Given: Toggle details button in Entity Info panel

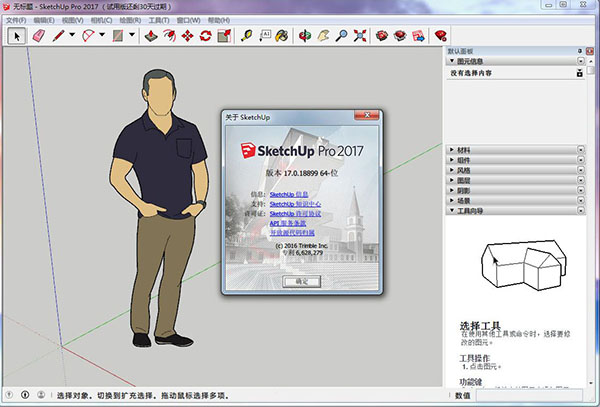Looking at the screenshot, I should click(580, 73).
